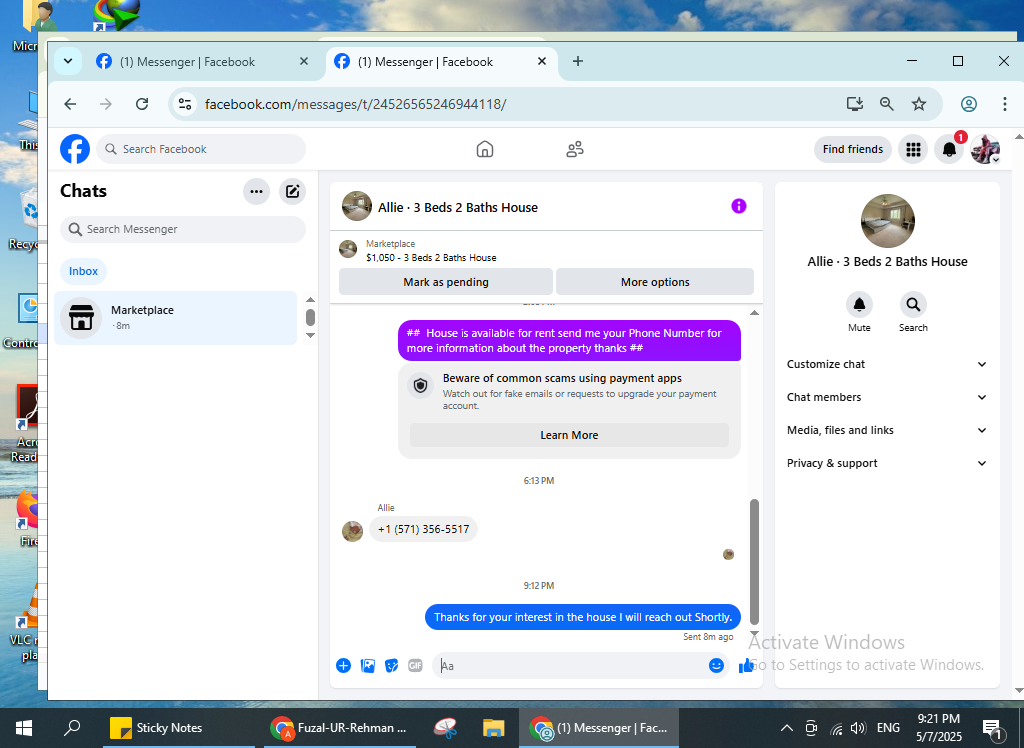Open a new browser tab

click(577, 61)
